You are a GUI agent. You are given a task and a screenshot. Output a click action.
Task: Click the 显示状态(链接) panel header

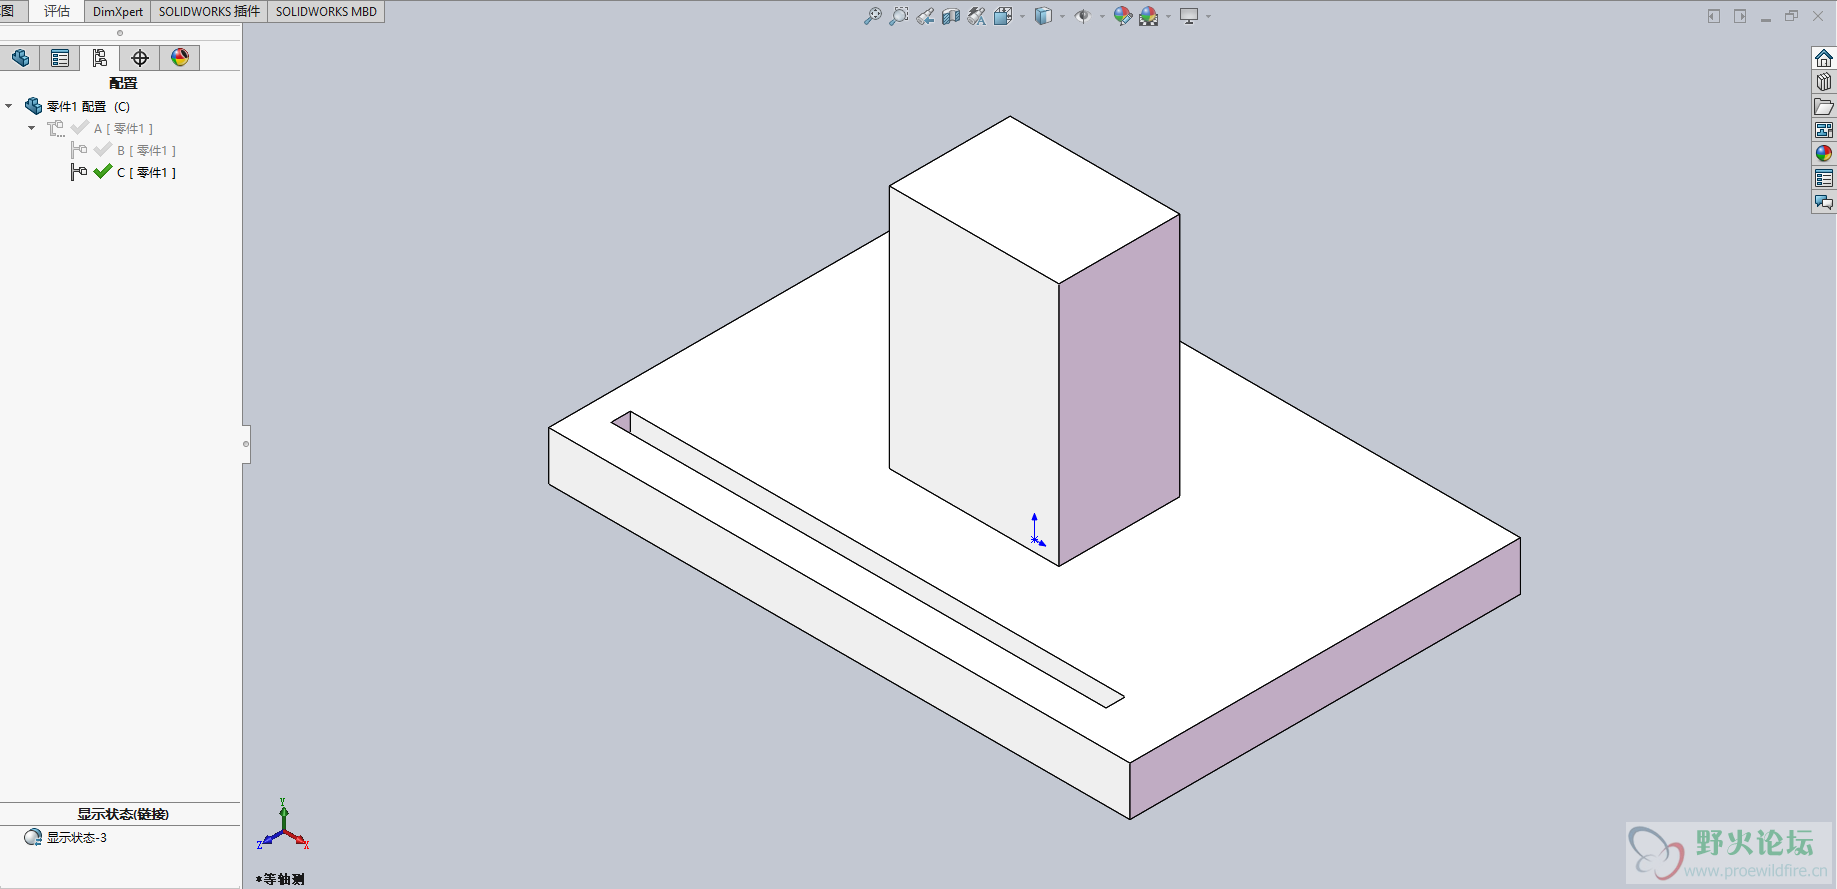(x=123, y=814)
